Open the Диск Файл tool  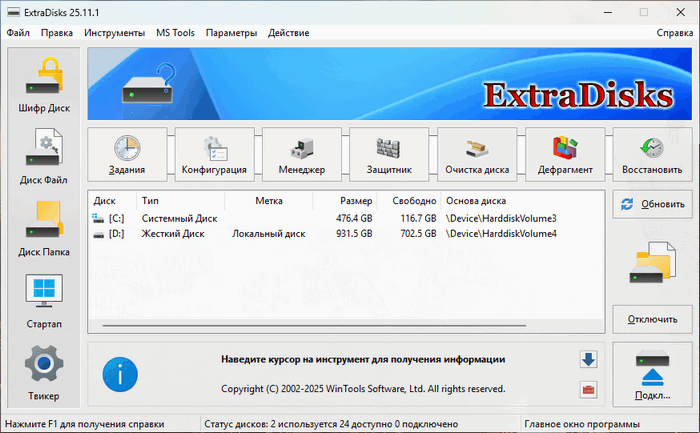pyautogui.click(x=44, y=157)
